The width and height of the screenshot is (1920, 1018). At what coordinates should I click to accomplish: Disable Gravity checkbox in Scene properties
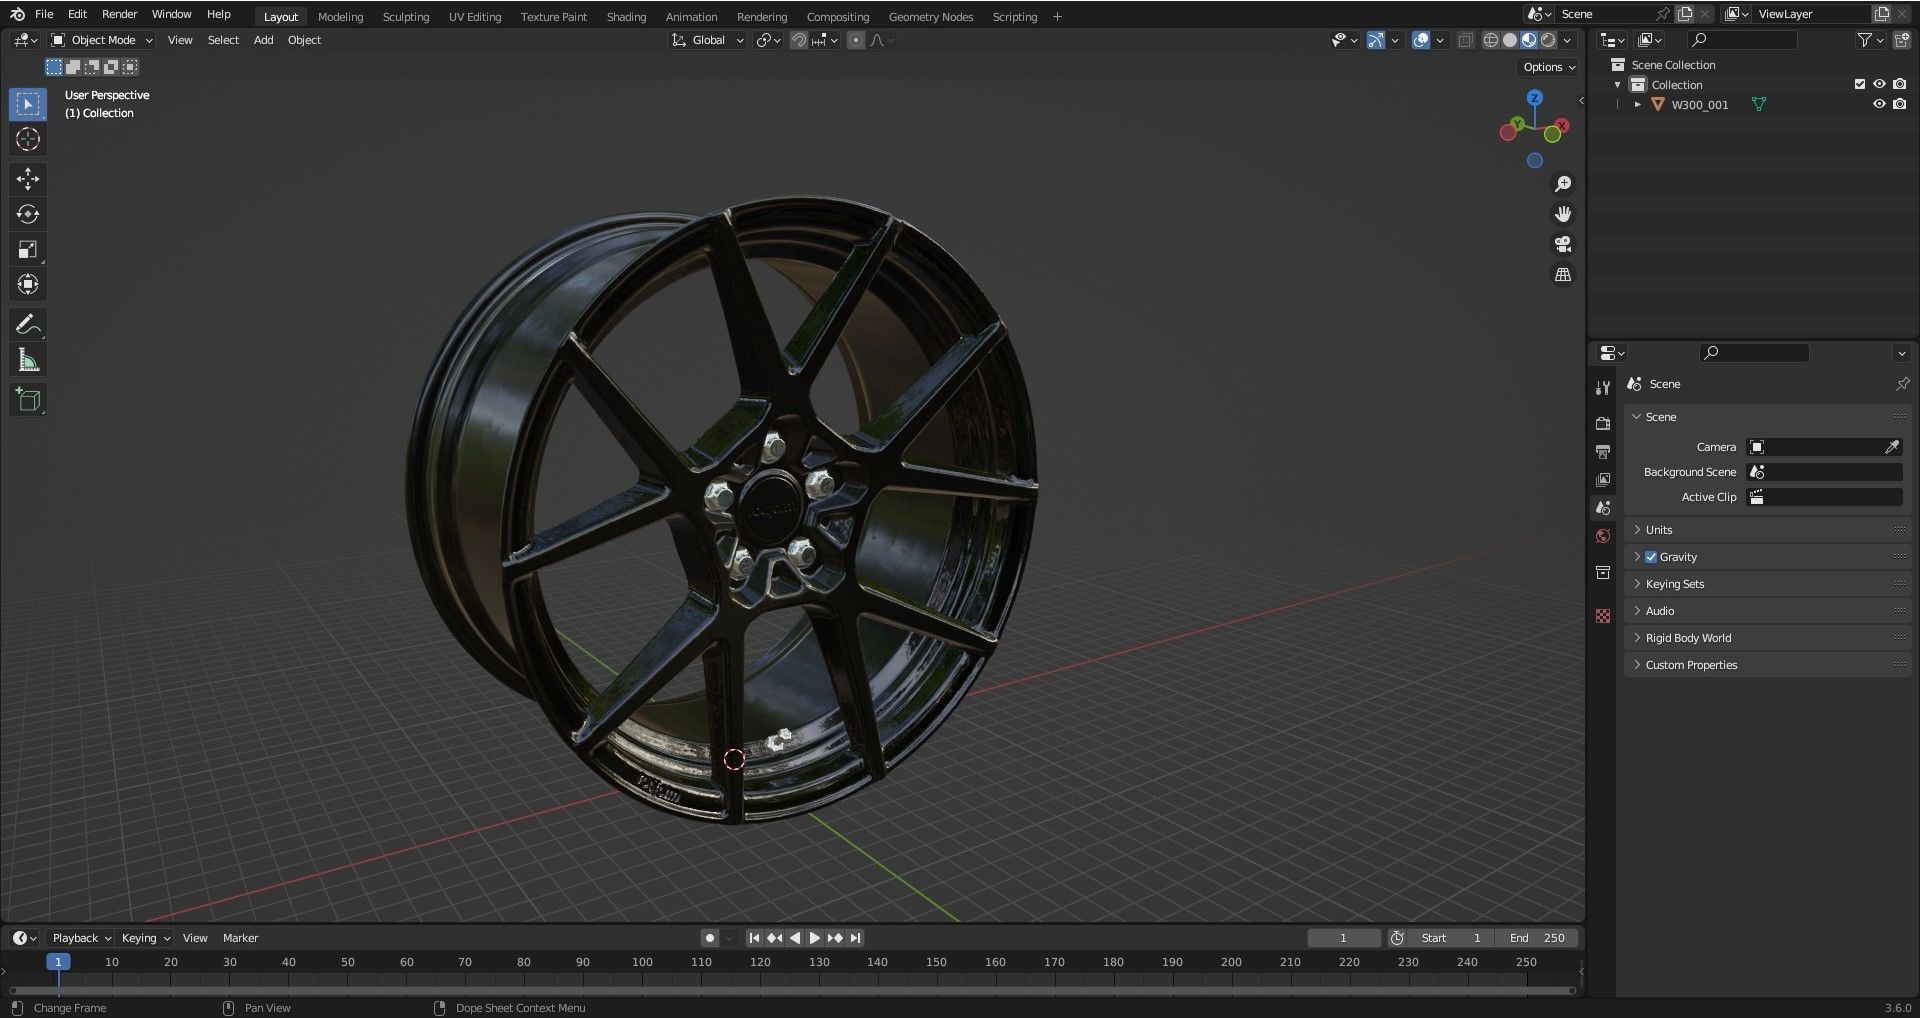[1650, 557]
